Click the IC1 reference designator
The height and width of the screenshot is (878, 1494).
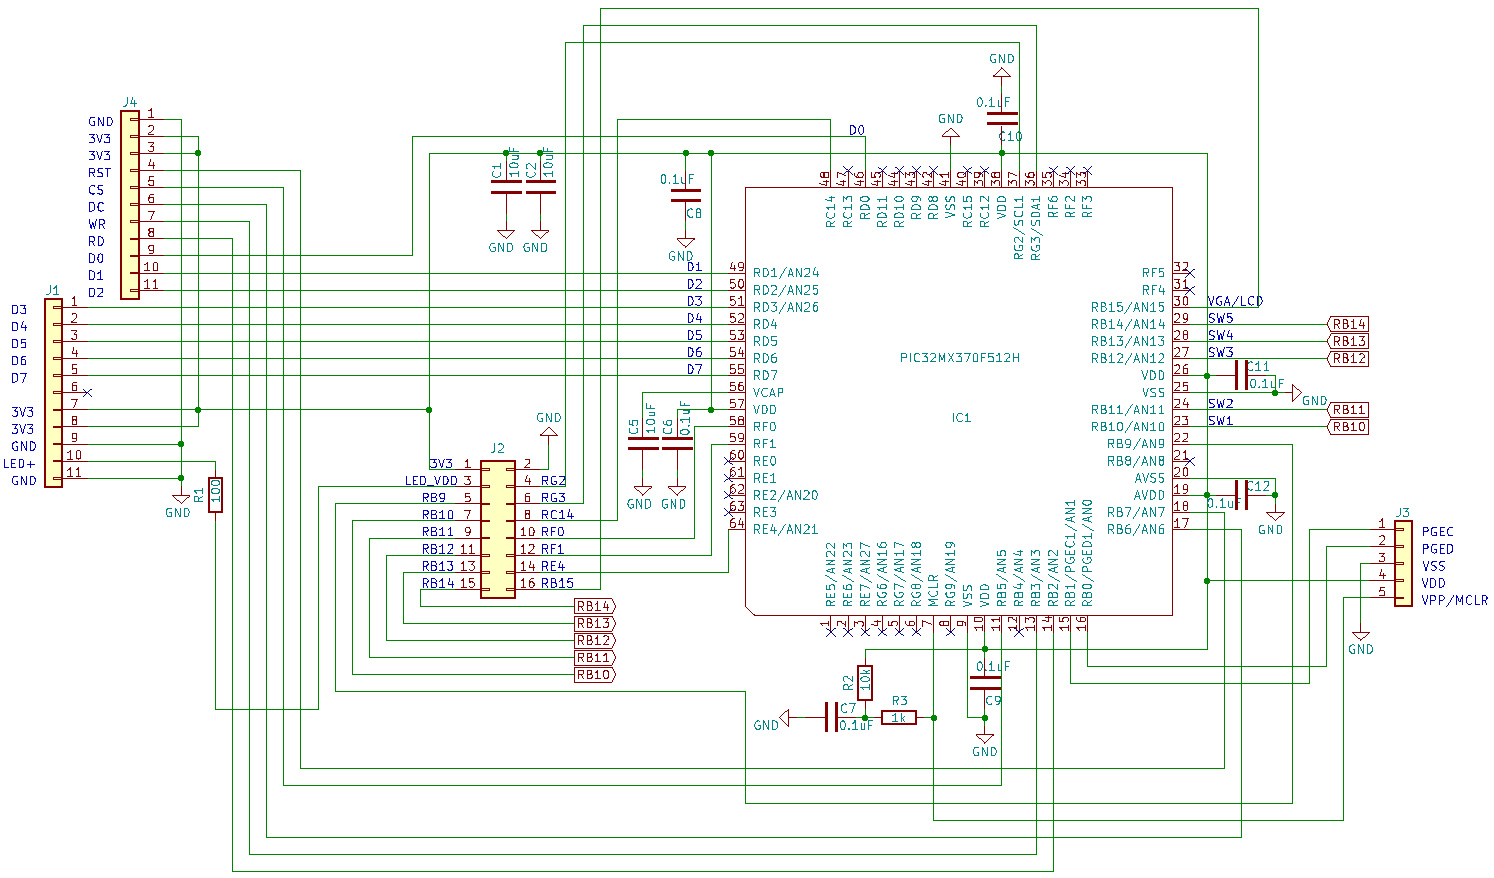pos(961,418)
